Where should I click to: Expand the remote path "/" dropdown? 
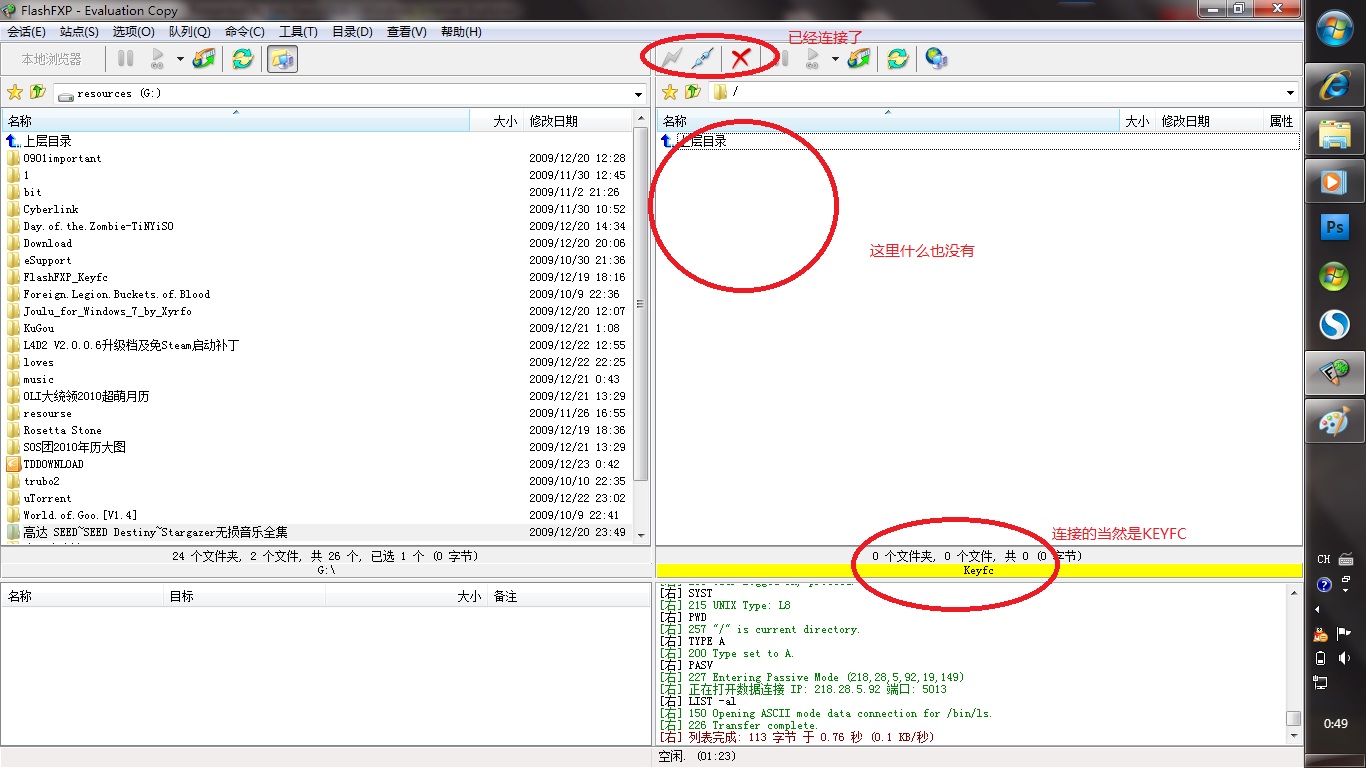1291,93
